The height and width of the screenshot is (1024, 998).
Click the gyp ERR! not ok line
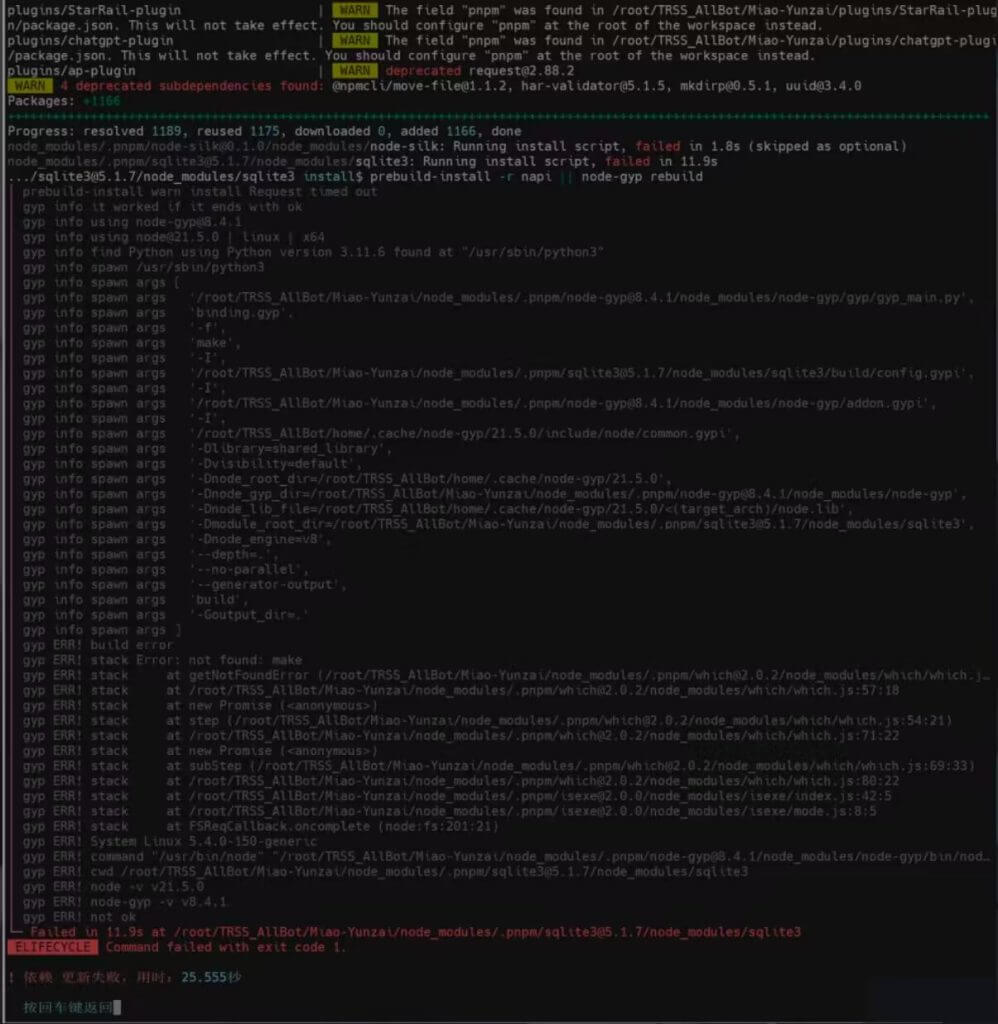coord(79,917)
